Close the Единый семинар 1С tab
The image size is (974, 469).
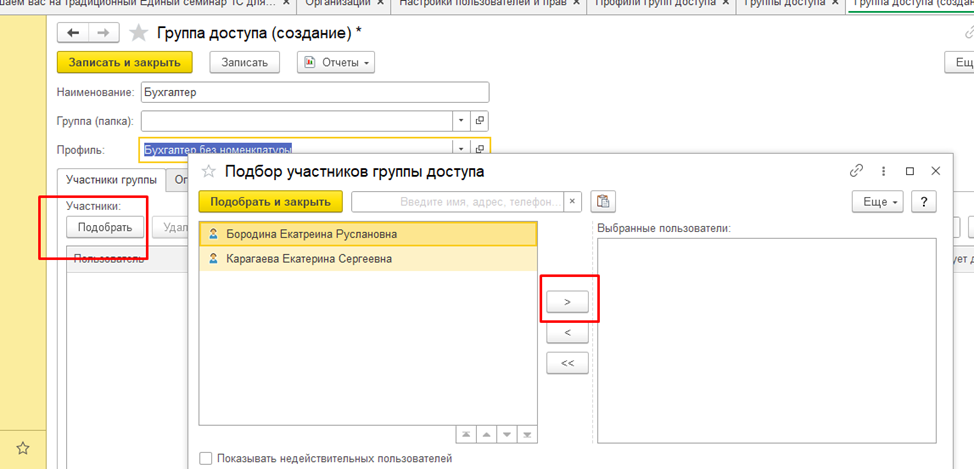286,3
